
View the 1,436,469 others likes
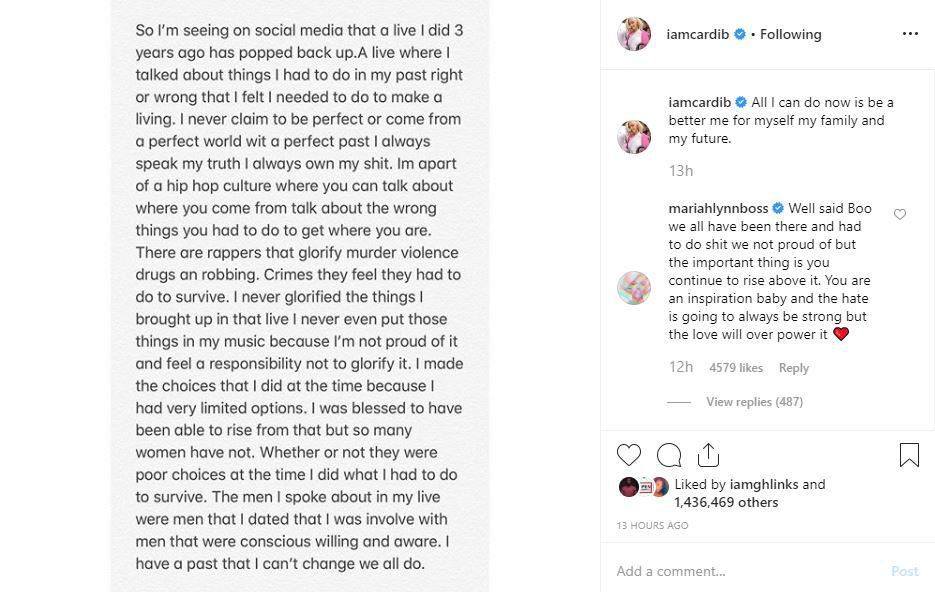tap(726, 502)
